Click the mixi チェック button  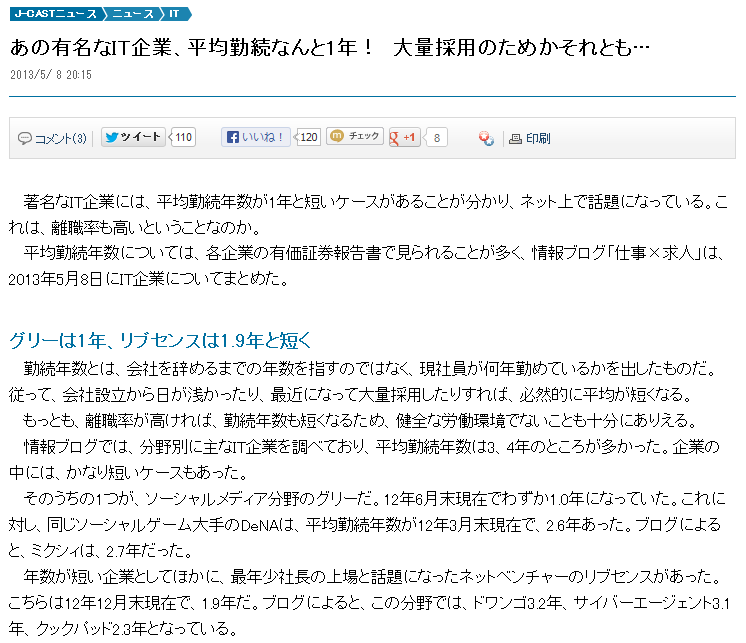[355, 136]
